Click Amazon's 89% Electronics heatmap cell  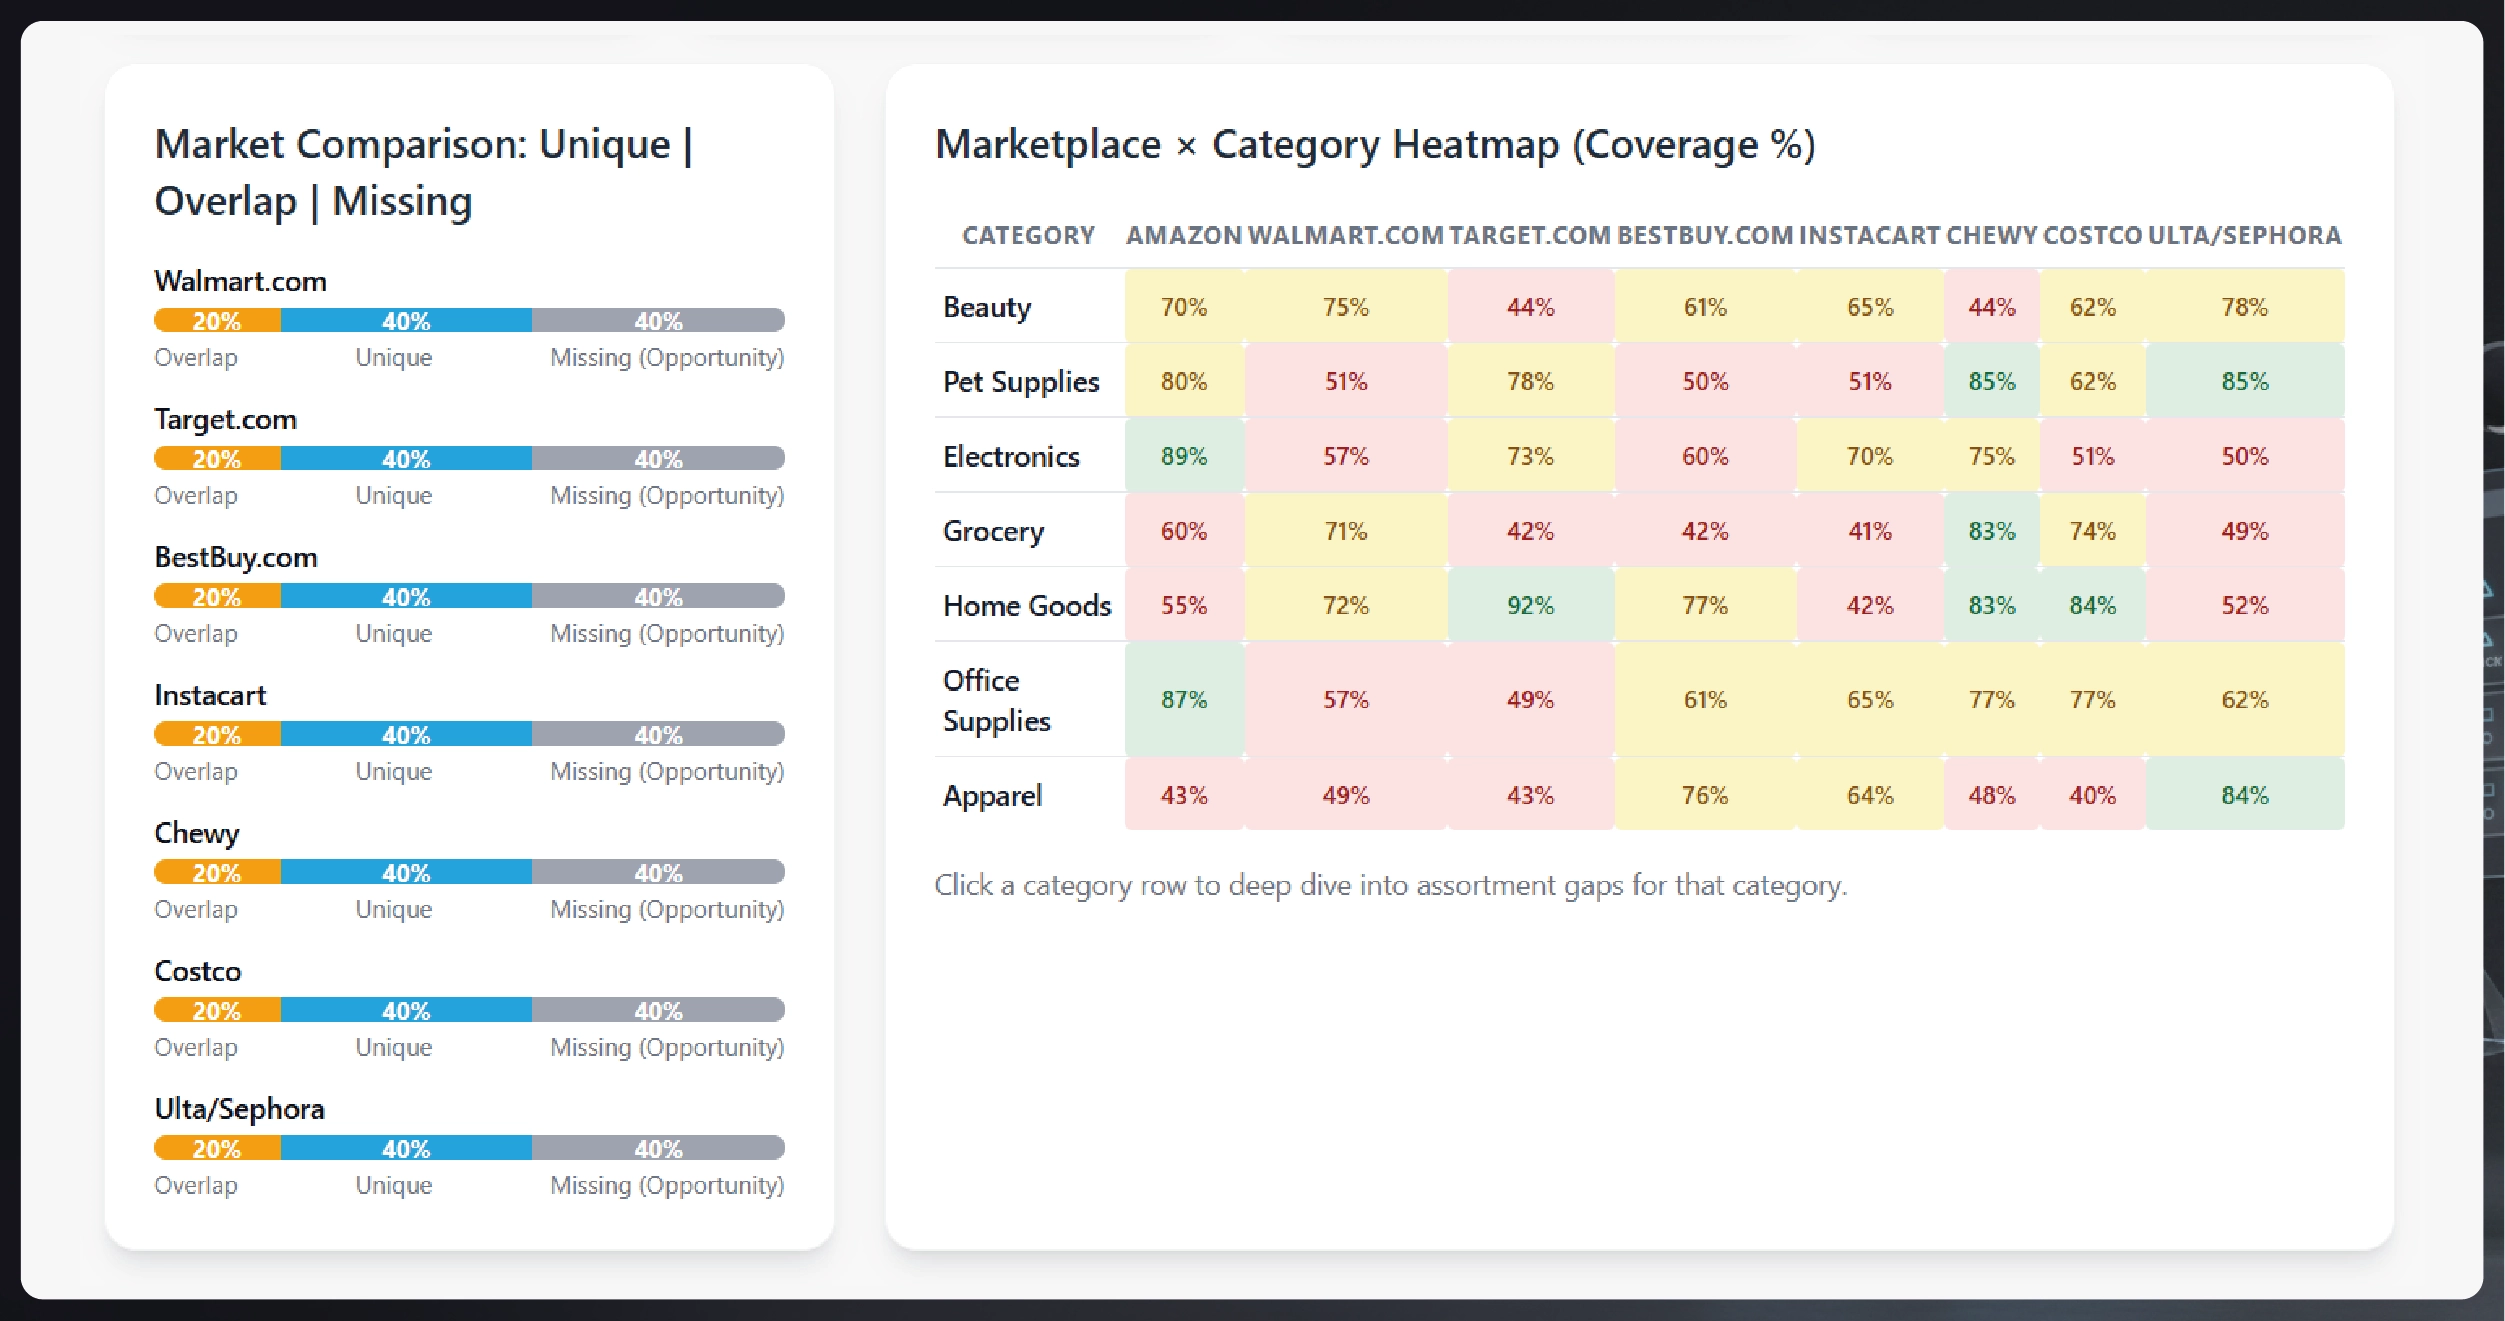click(1184, 457)
